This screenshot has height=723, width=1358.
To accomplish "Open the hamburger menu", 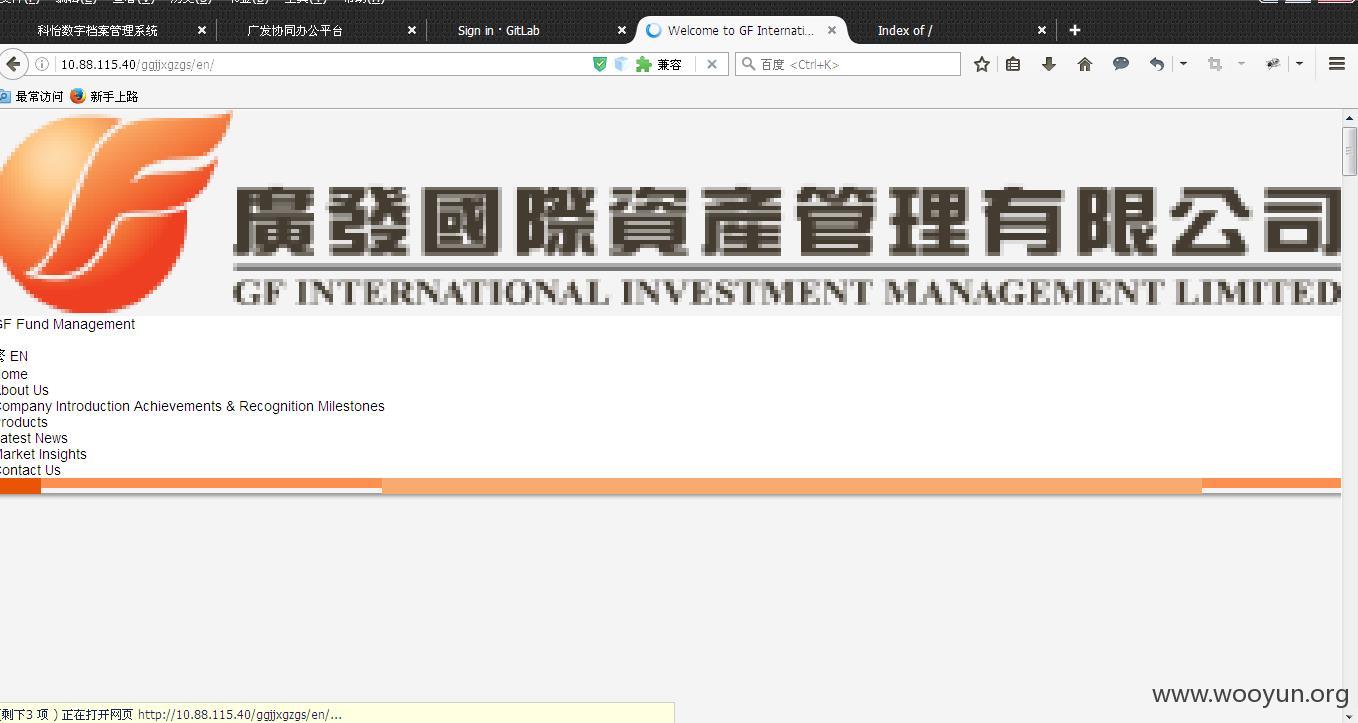I will pyautogui.click(x=1337, y=64).
